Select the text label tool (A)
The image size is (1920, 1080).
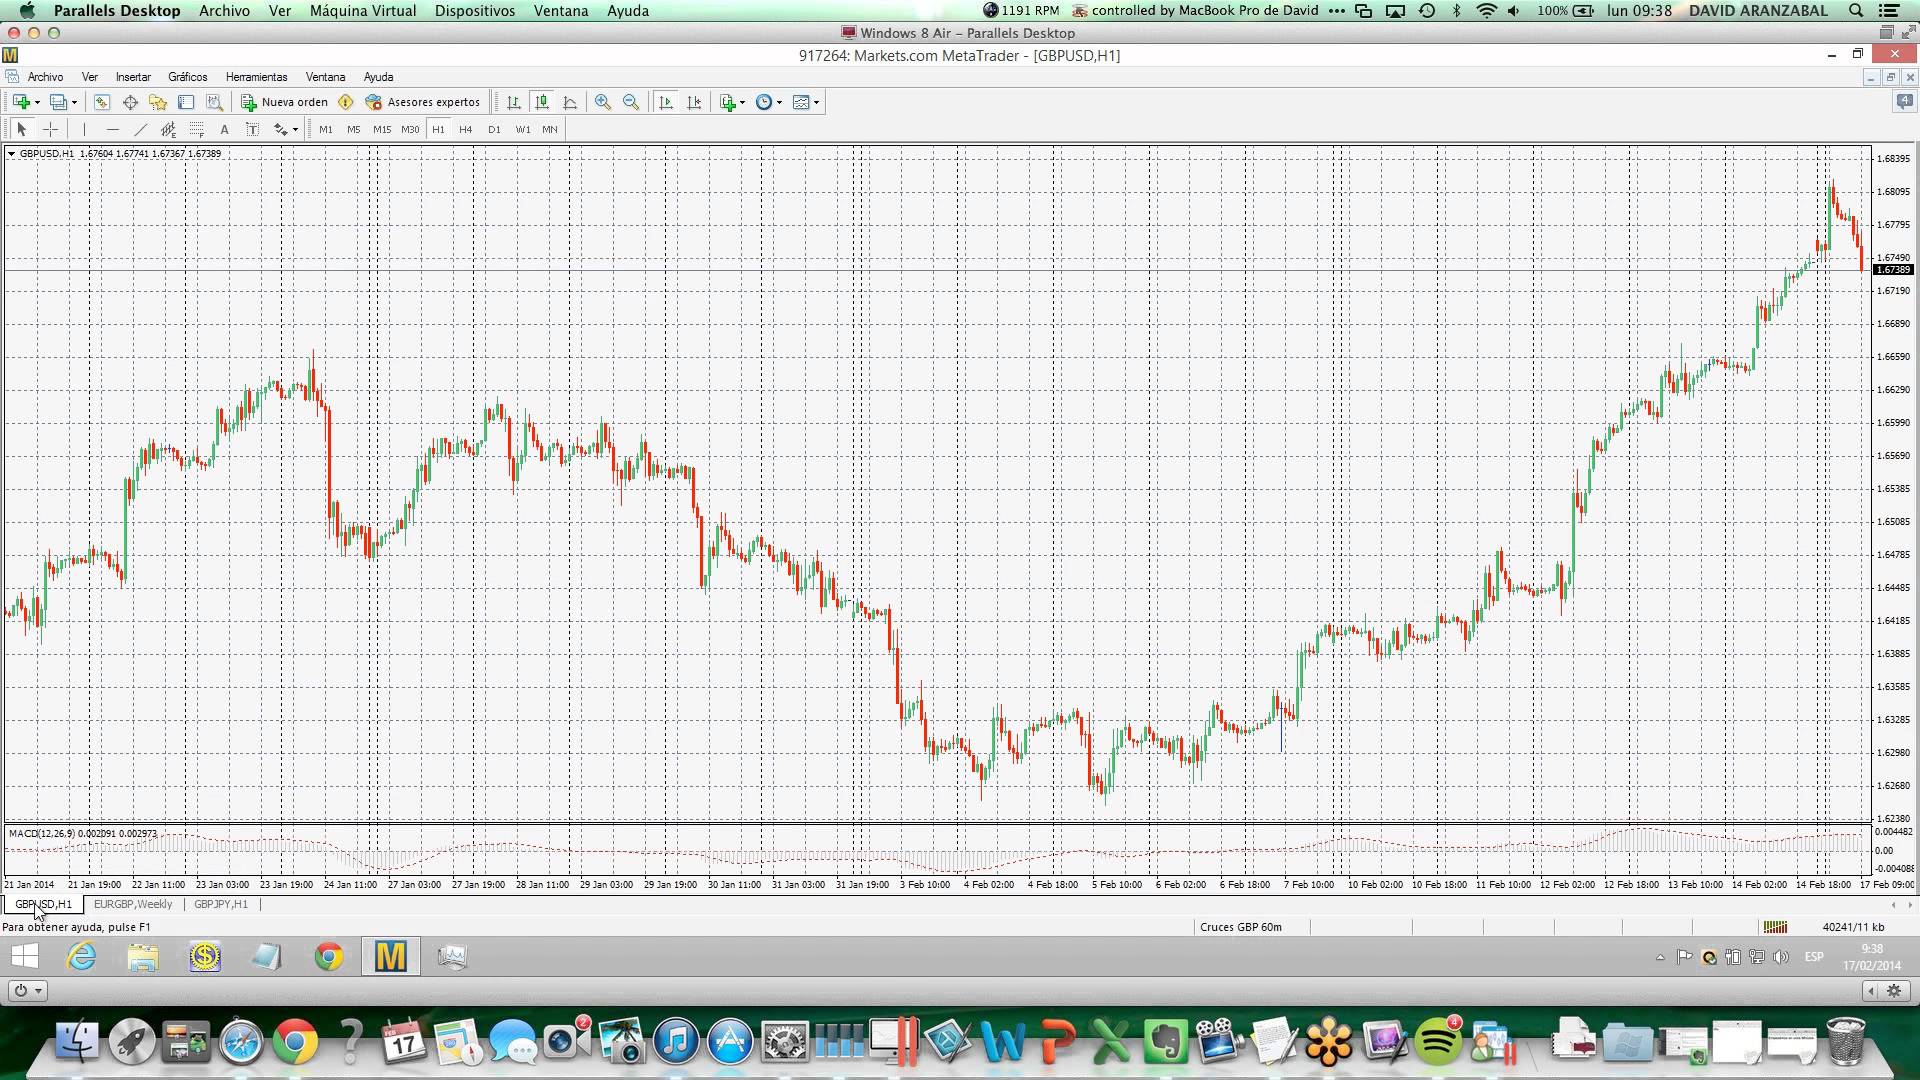(224, 129)
